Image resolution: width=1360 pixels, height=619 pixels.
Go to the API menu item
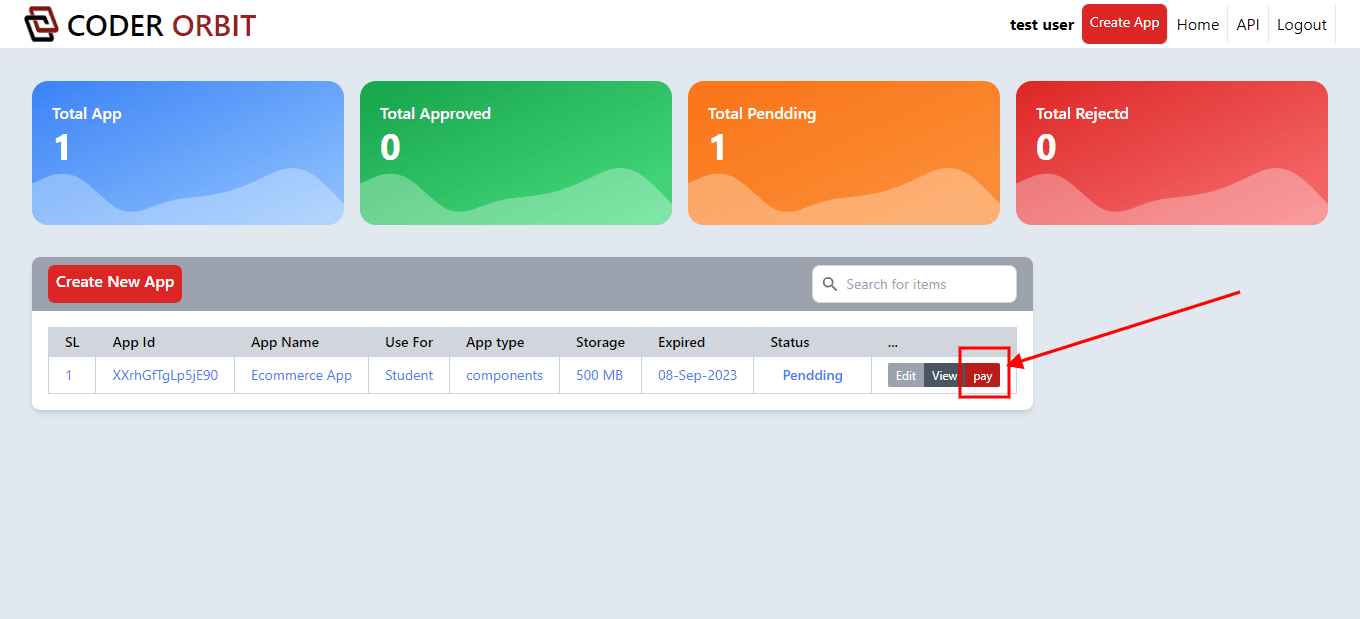(1247, 25)
